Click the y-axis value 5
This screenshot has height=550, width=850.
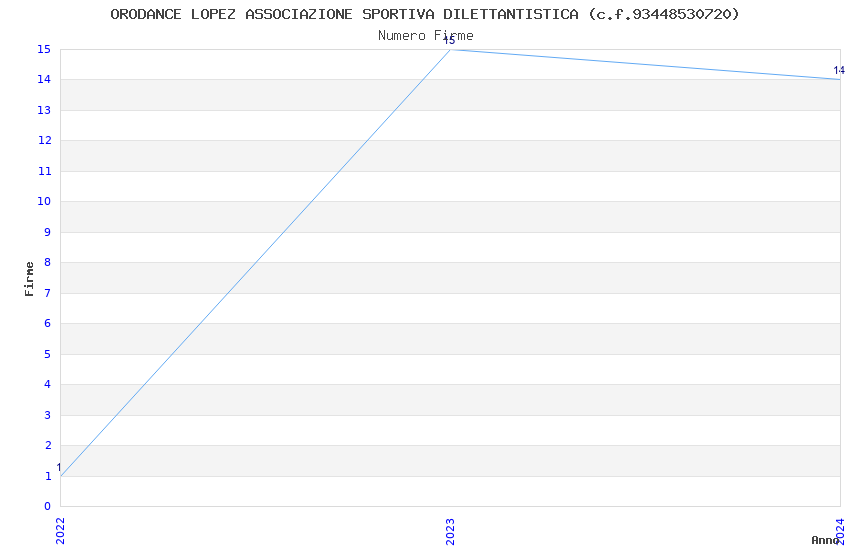[48, 354]
